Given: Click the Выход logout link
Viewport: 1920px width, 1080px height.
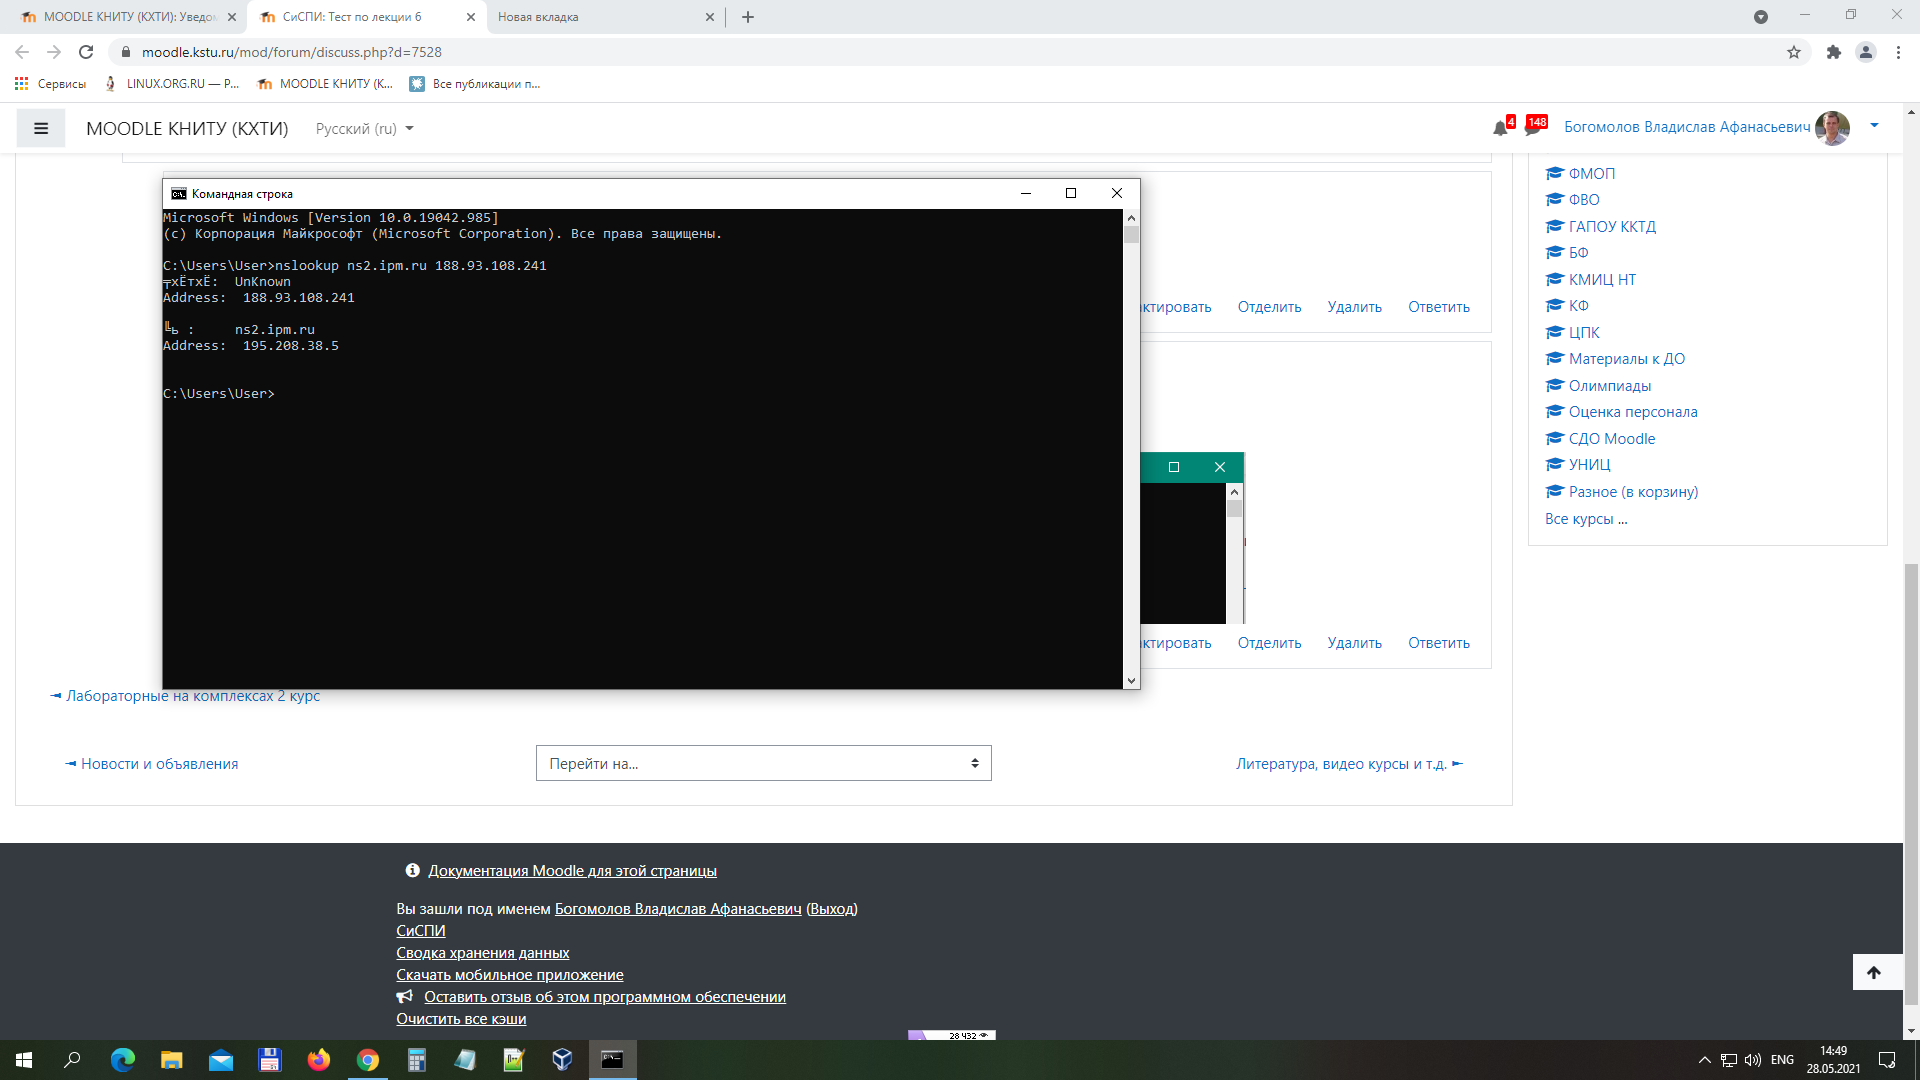Looking at the screenshot, I should click(x=832, y=909).
